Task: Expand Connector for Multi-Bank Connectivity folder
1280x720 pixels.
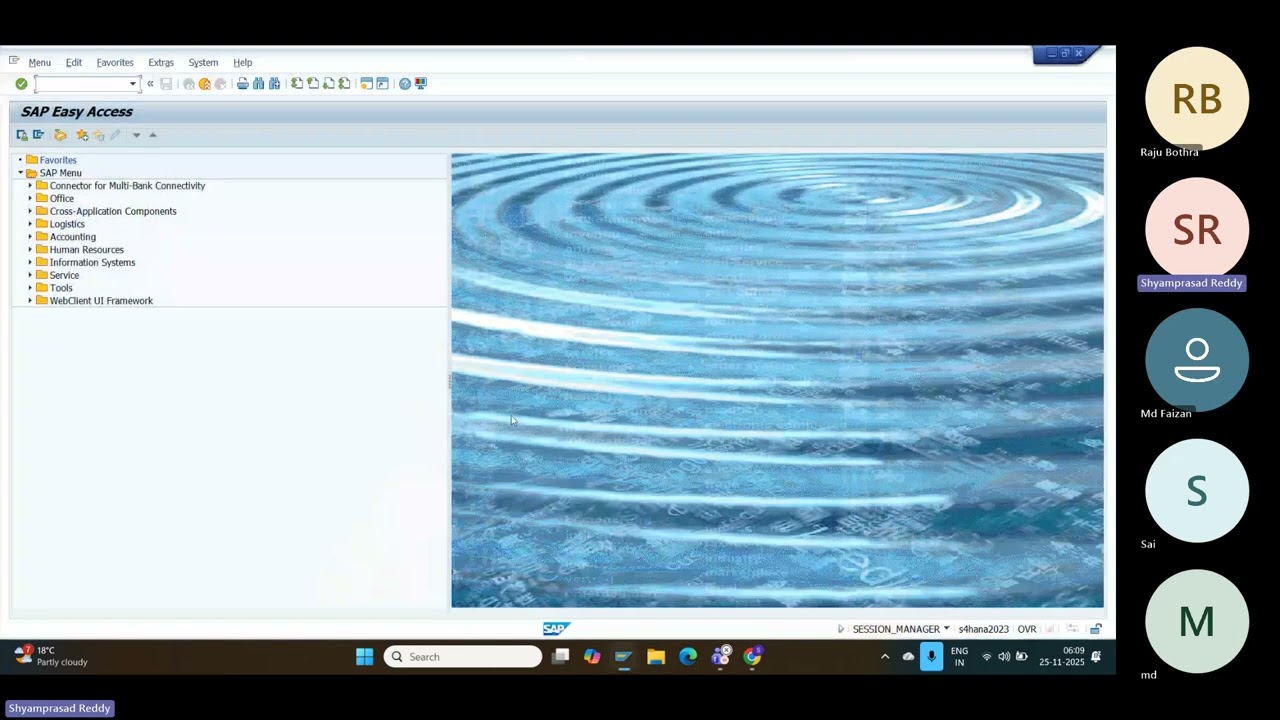Action: pos(30,186)
